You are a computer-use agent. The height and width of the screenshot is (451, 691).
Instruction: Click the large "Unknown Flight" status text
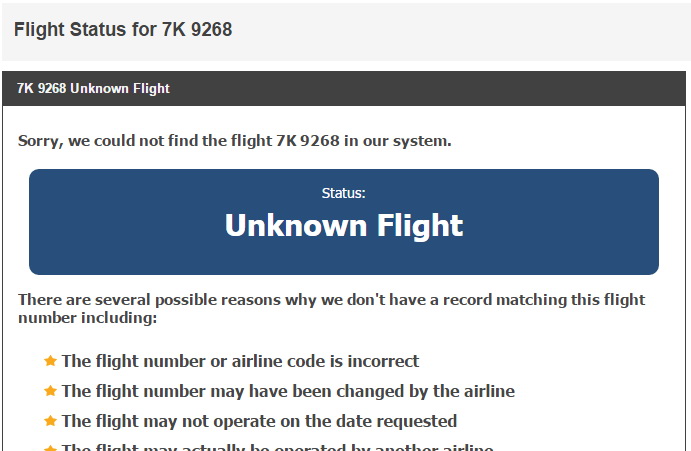[x=343, y=225]
